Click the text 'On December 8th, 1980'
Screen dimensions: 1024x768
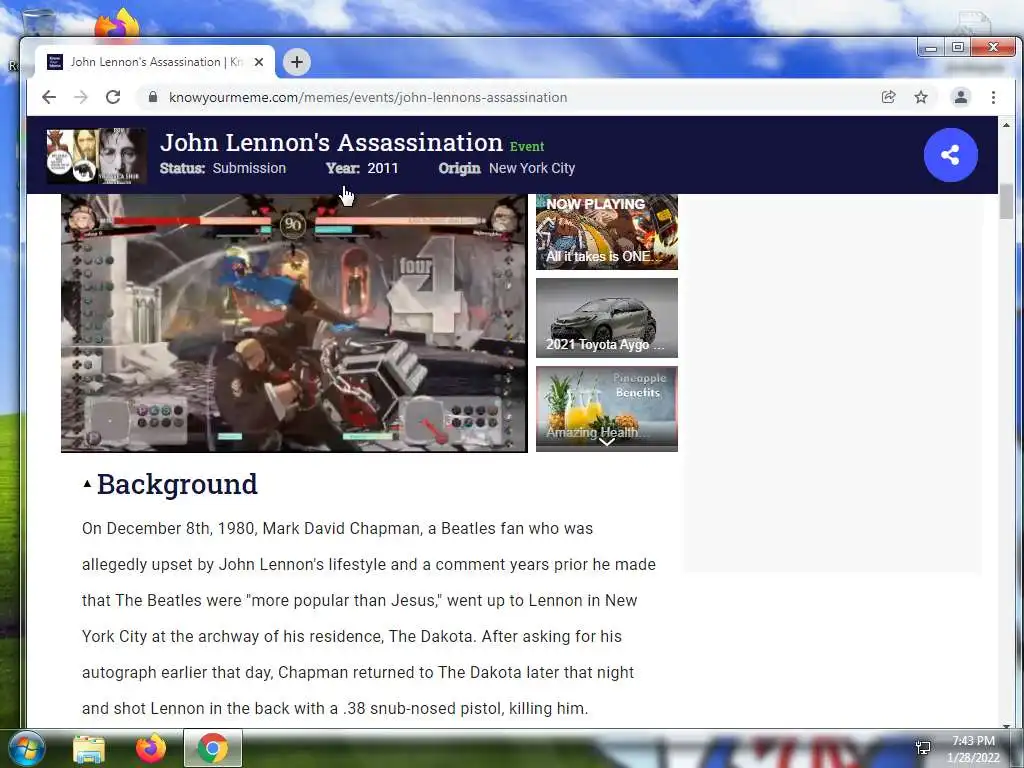168,528
